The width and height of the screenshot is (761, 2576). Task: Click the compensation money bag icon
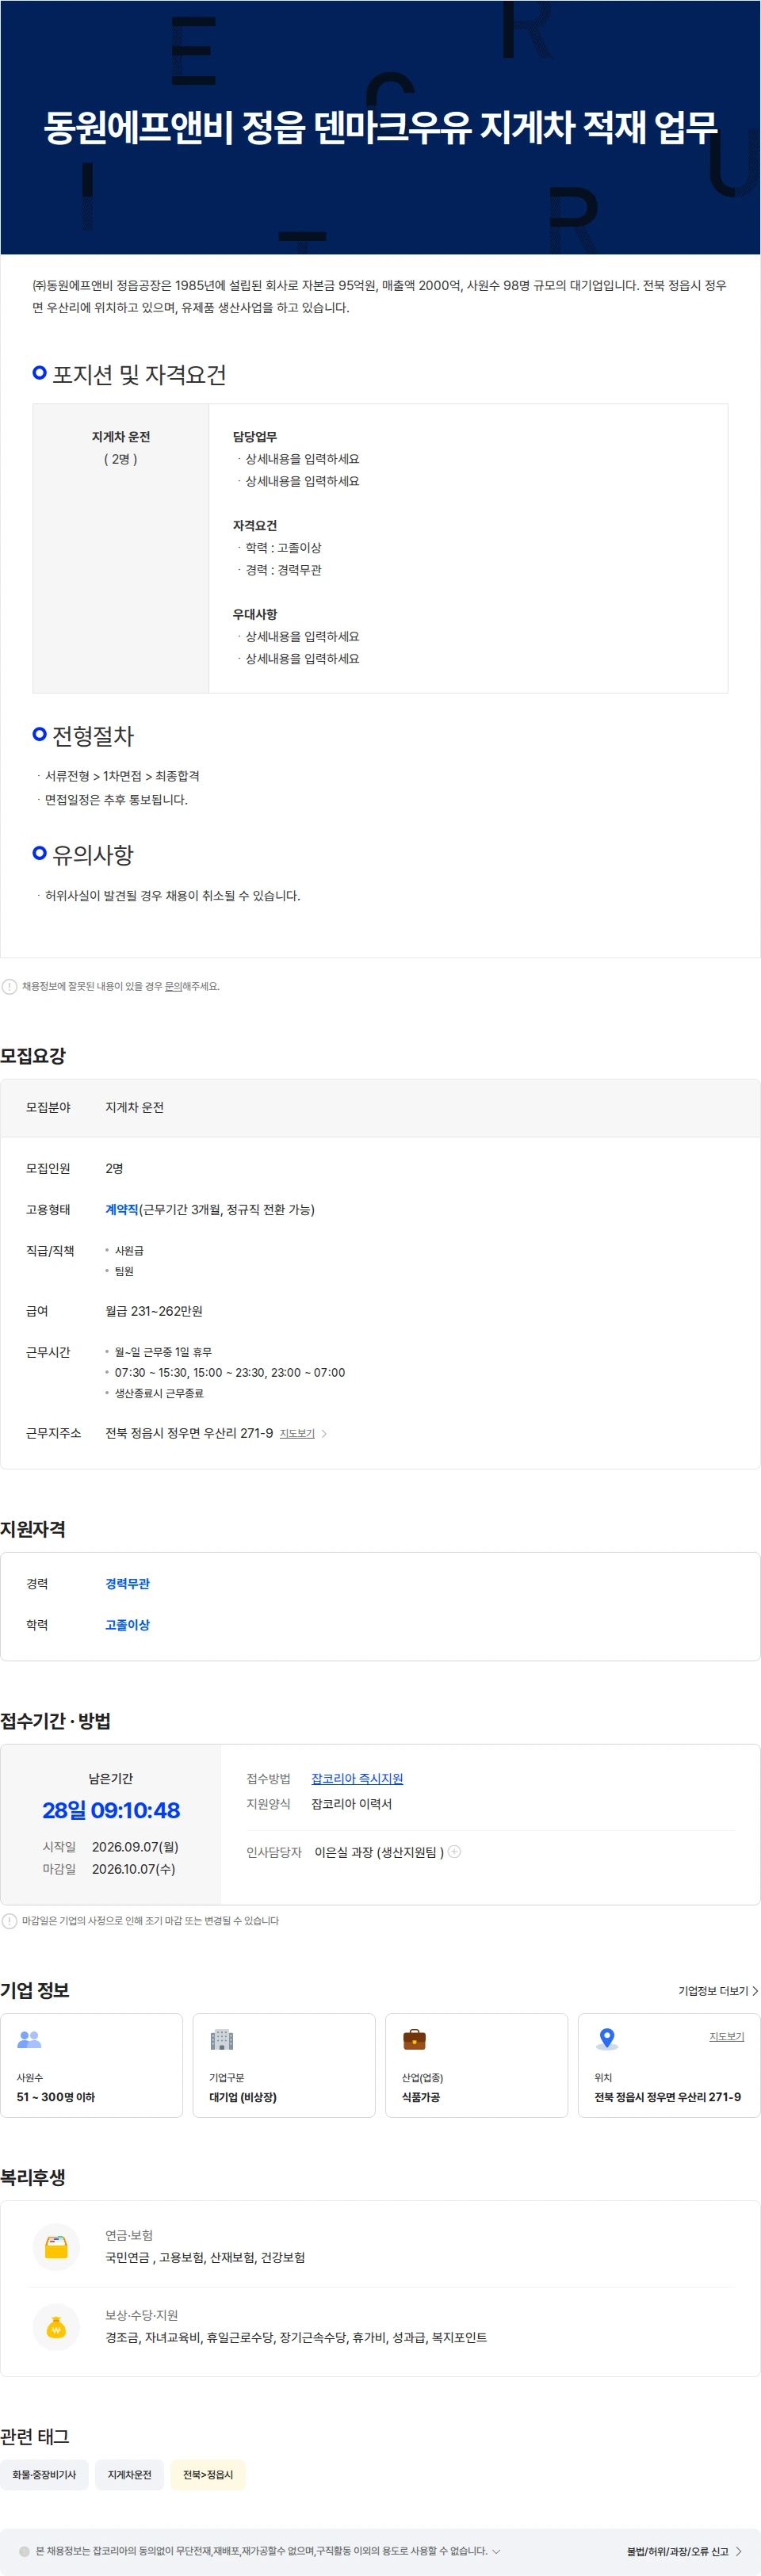tap(56, 2326)
